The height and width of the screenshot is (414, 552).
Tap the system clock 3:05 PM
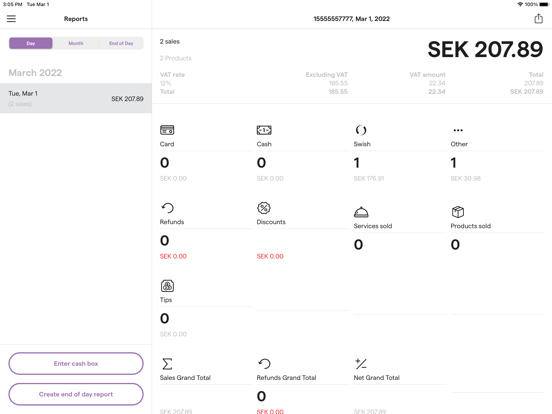(12, 4)
